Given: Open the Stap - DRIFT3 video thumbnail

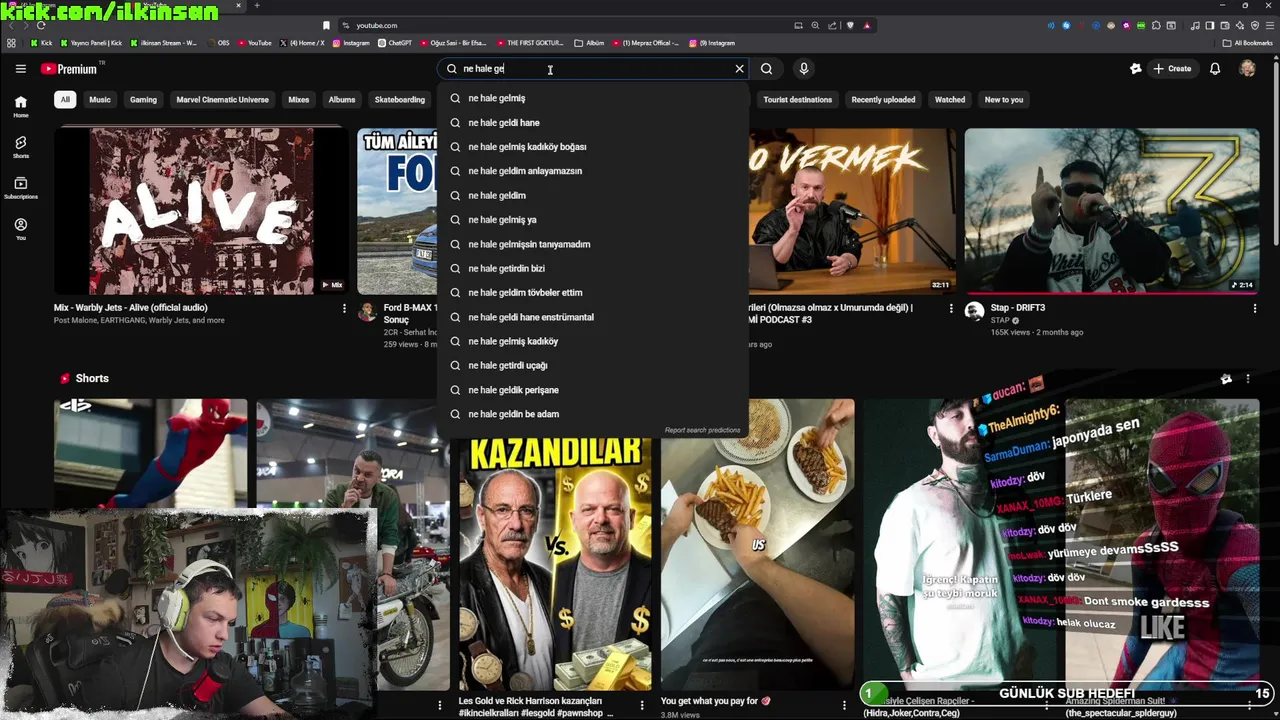Looking at the screenshot, I should pyautogui.click(x=1112, y=211).
